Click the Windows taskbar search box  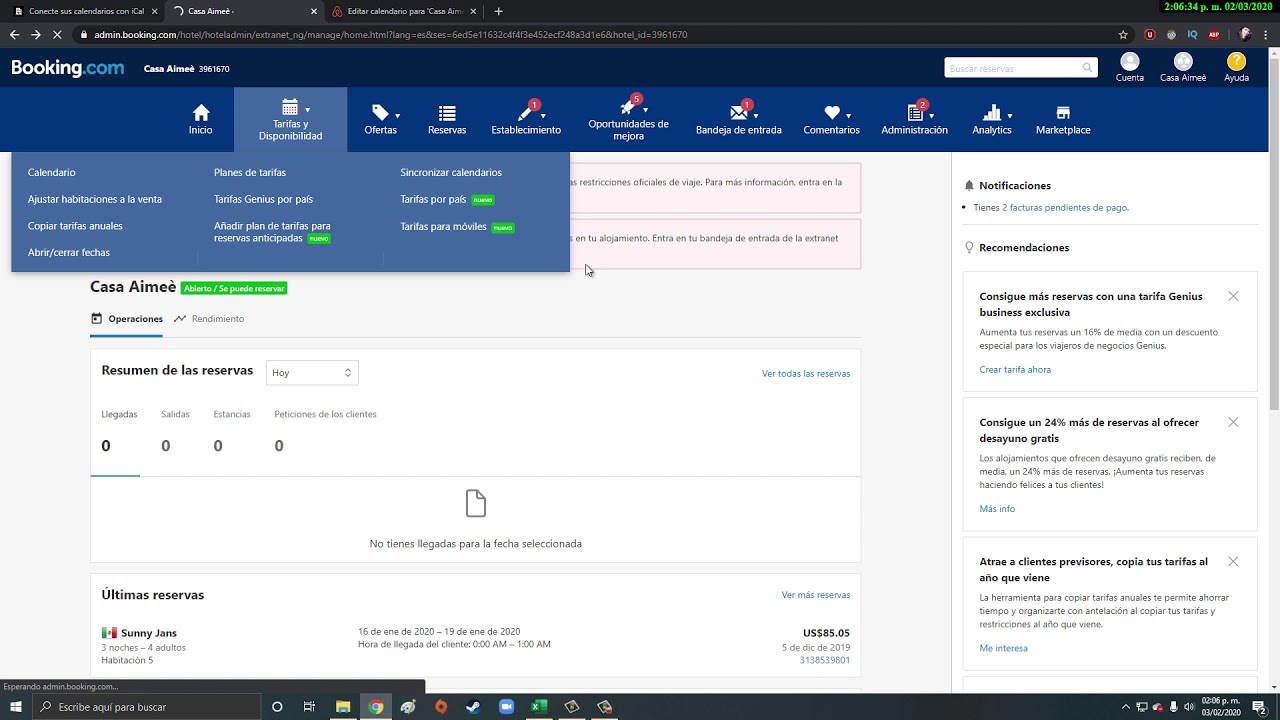(x=147, y=707)
